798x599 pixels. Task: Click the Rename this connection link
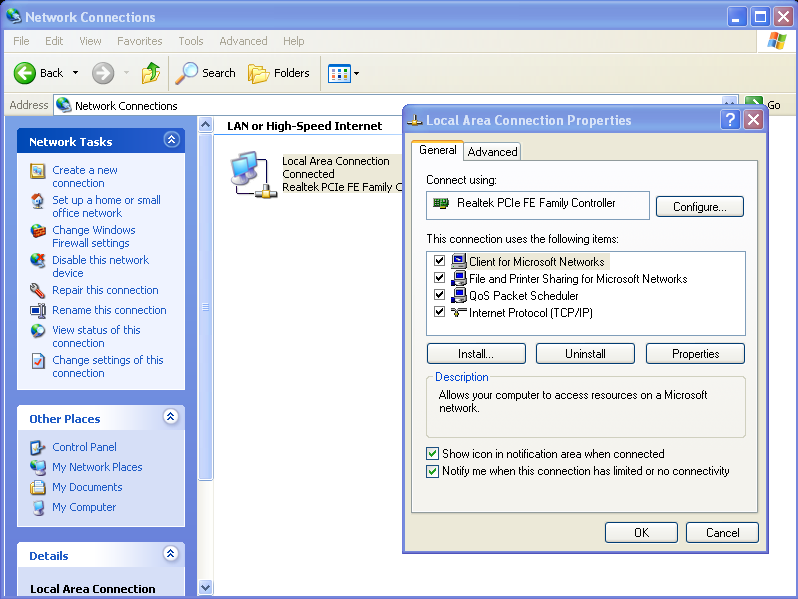tap(109, 310)
